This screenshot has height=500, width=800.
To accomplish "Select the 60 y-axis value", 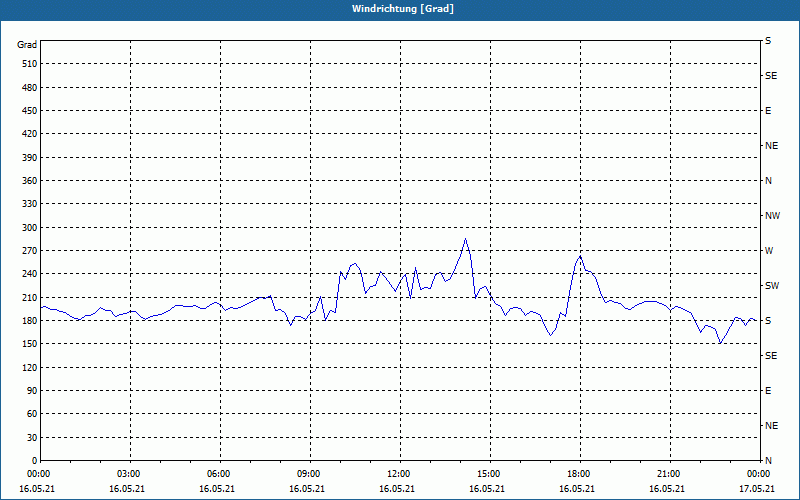I will [32, 414].
